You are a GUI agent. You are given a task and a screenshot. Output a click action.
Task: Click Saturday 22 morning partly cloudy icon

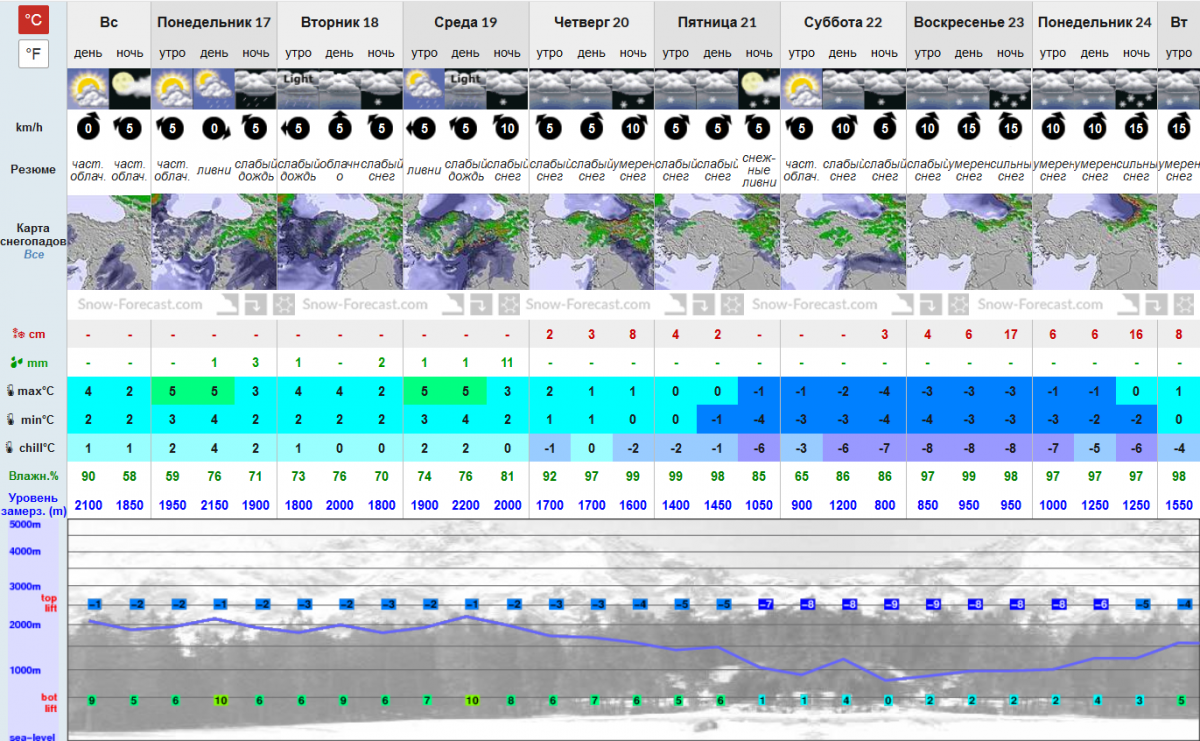(x=800, y=89)
